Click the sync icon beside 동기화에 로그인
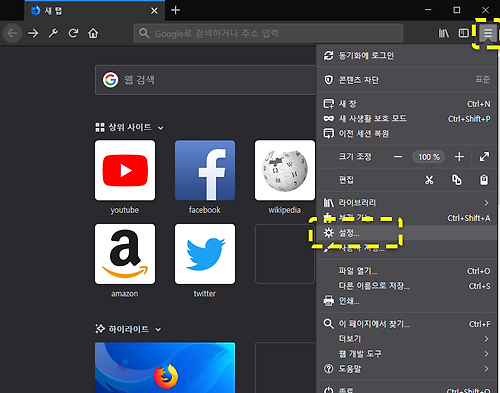Viewport: 500px width, 393px height. (328, 55)
